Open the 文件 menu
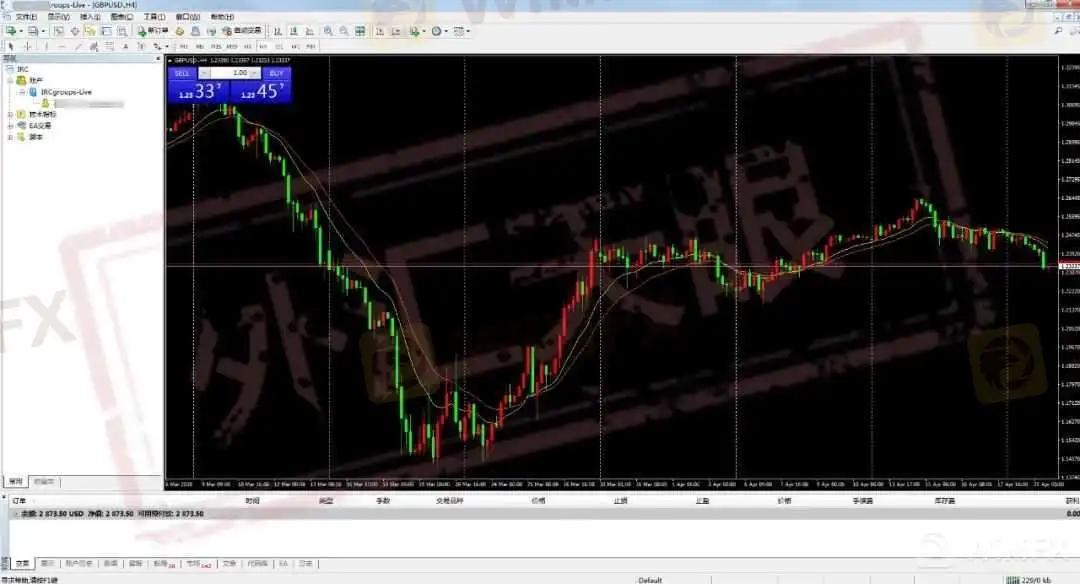Viewport: 1080px width, 584px height. coord(25,17)
